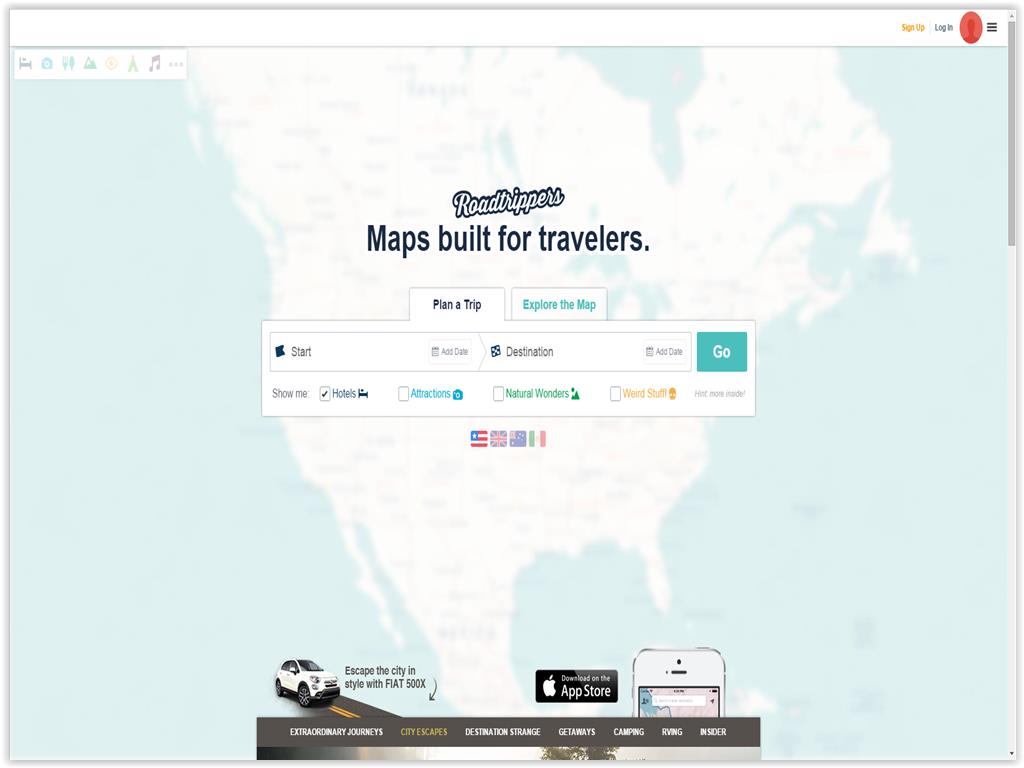This screenshot has width=1024, height=768.
Task: Click the Start flag icon
Action: coord(280,351)
